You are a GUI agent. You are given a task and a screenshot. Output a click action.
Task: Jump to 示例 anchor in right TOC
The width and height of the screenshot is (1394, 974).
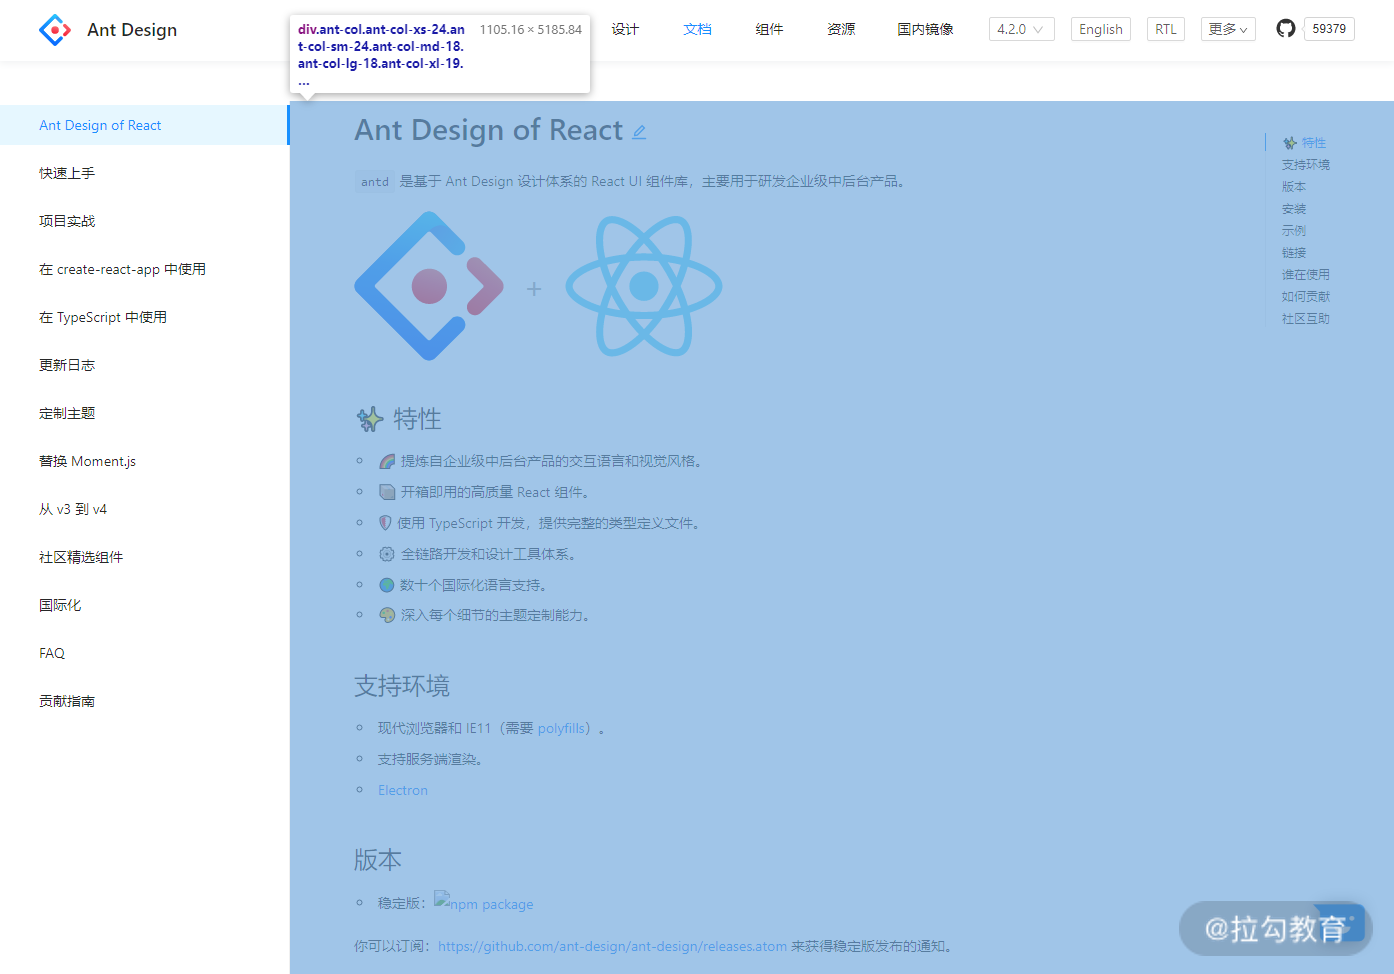click(1294, 231)
